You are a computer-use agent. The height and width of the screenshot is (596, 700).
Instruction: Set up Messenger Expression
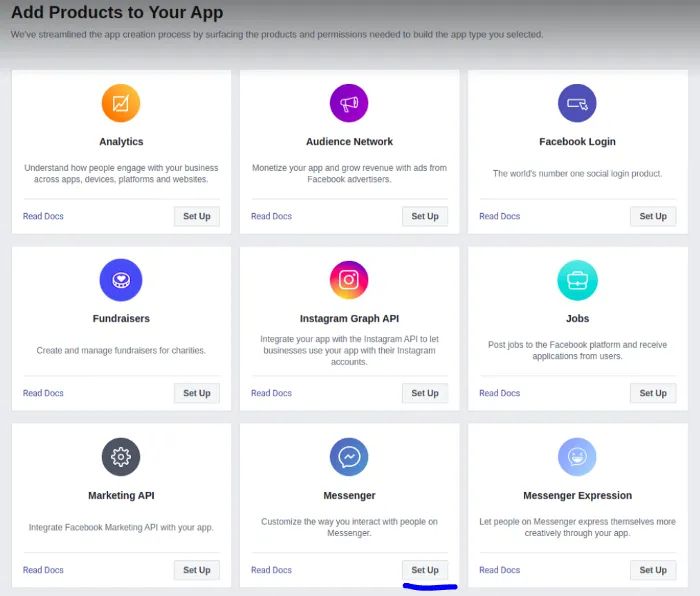[x=653, y=570]
